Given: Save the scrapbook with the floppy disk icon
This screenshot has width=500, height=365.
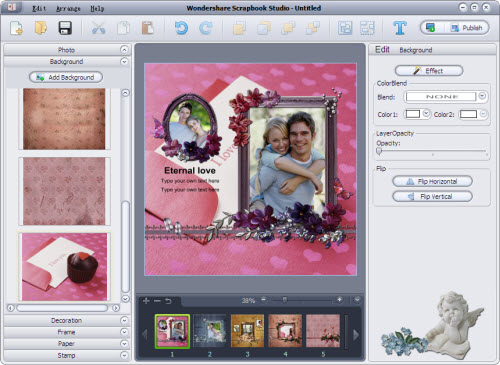Looking at the screenshot, I should (65, 28).
